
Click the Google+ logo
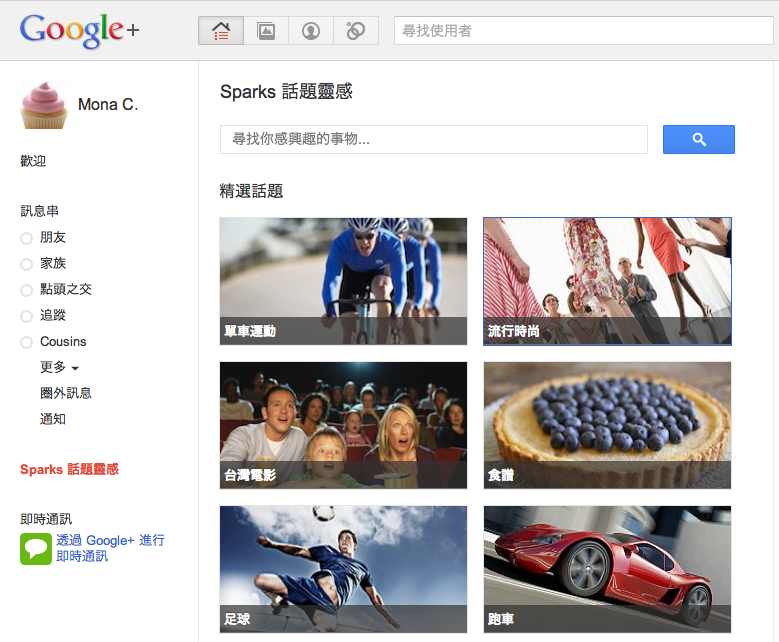click(x=79, y=30)
